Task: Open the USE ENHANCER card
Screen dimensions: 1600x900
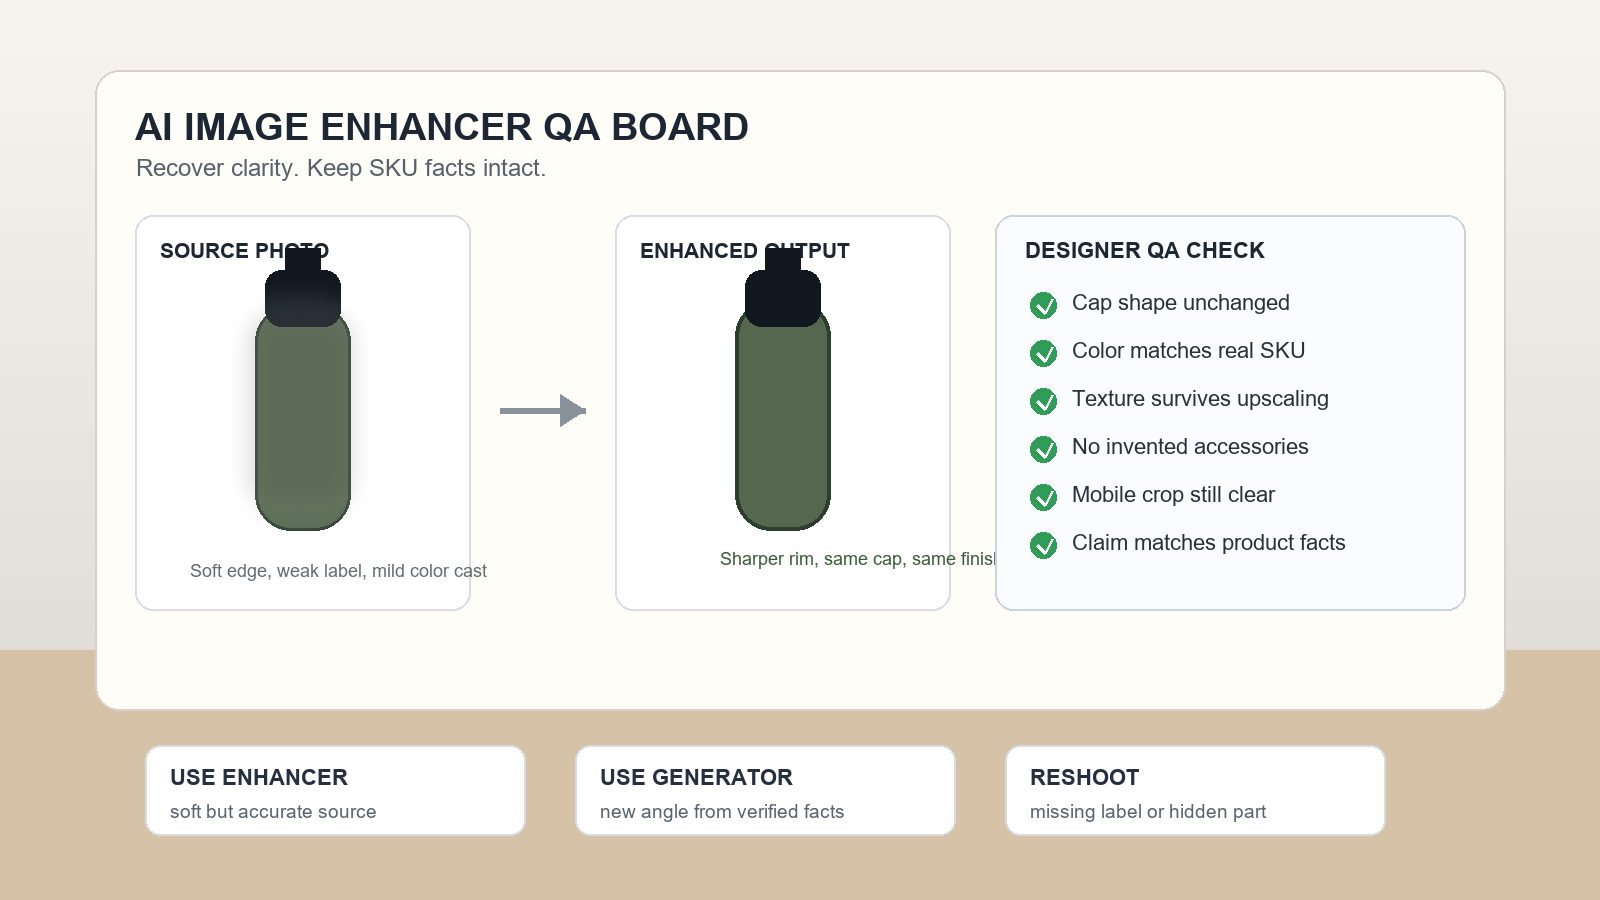Action: (335, 790)
